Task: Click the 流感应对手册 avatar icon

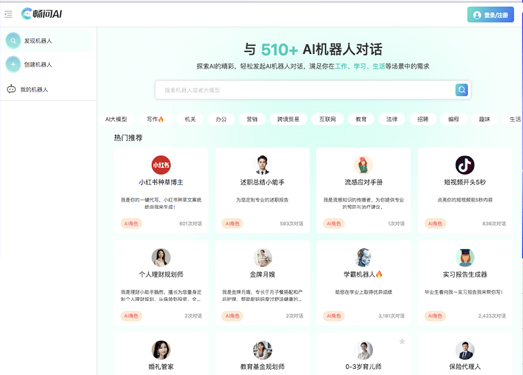Action: 363,165
